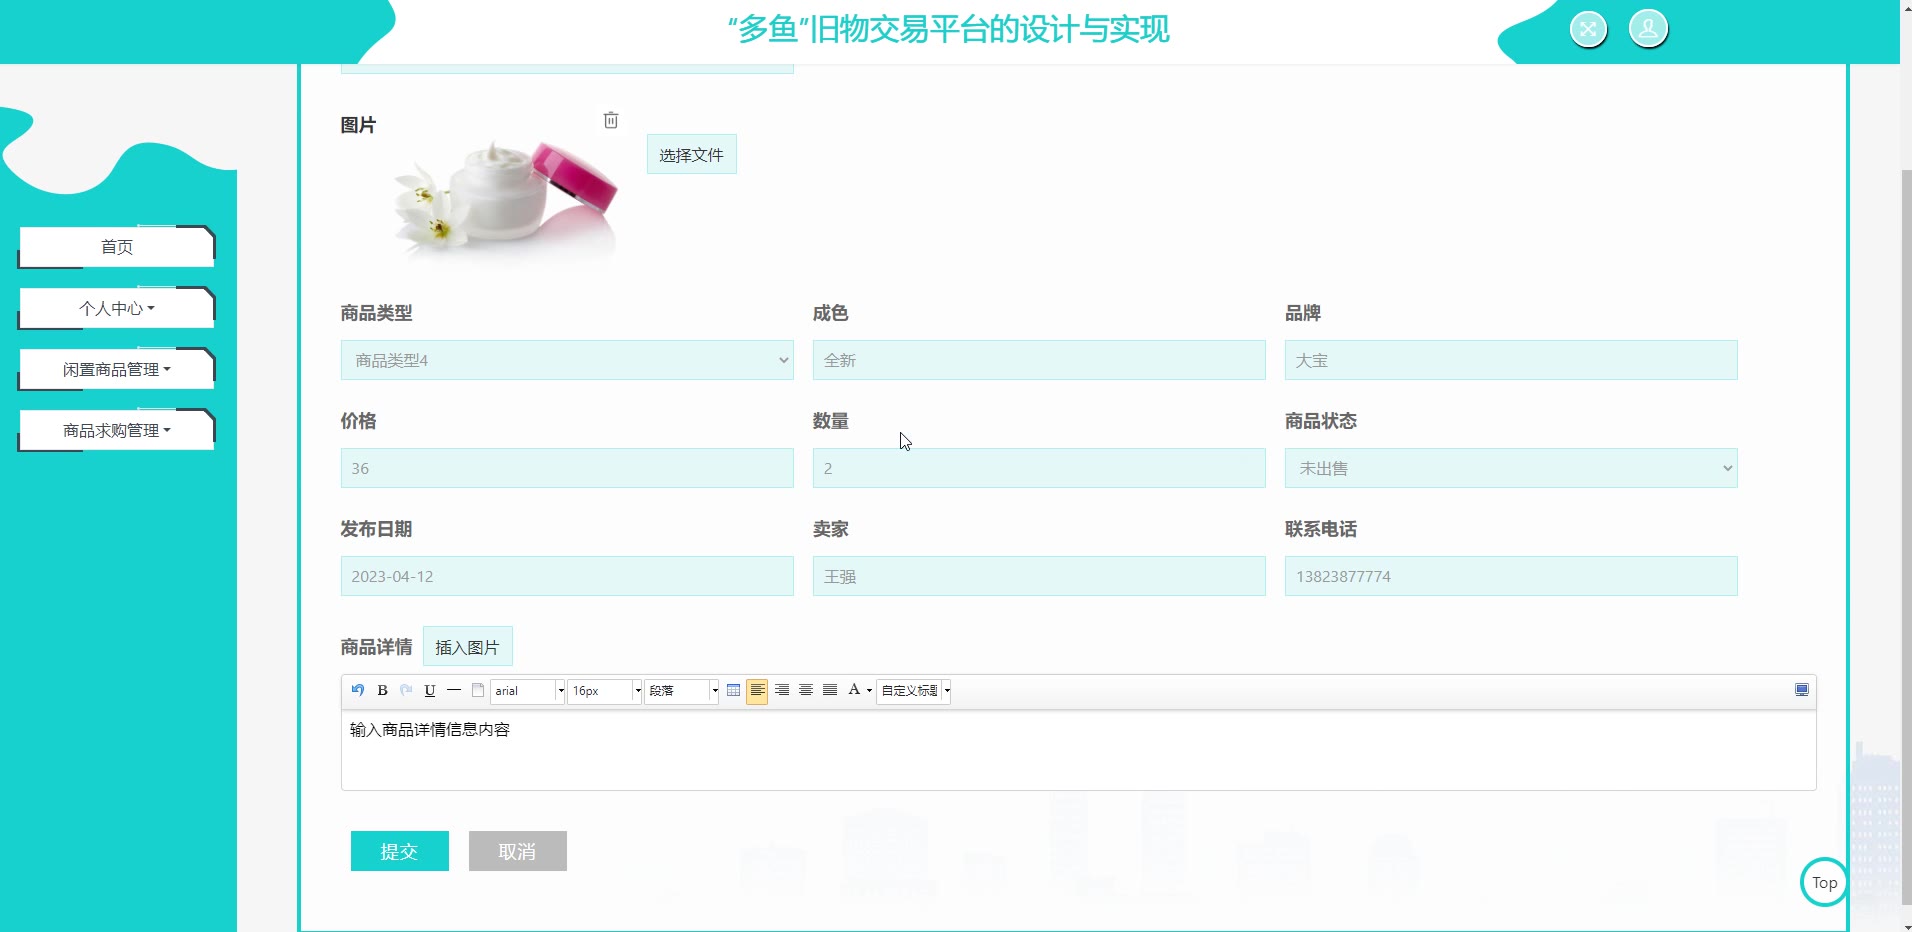Image resolution: width=1912 pixels, height=932 pixels.
Task: Insert a horizontal rule in editor
Action: 454,690
